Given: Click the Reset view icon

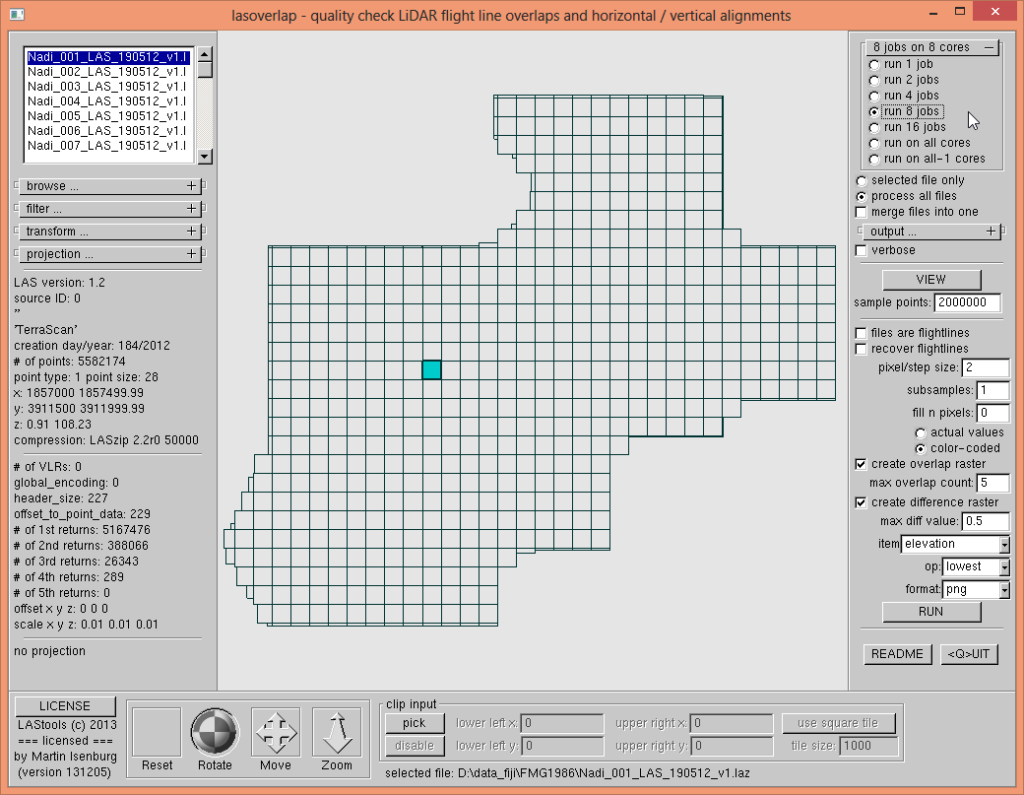Looking at the screenshot, I should pos(157,732).
